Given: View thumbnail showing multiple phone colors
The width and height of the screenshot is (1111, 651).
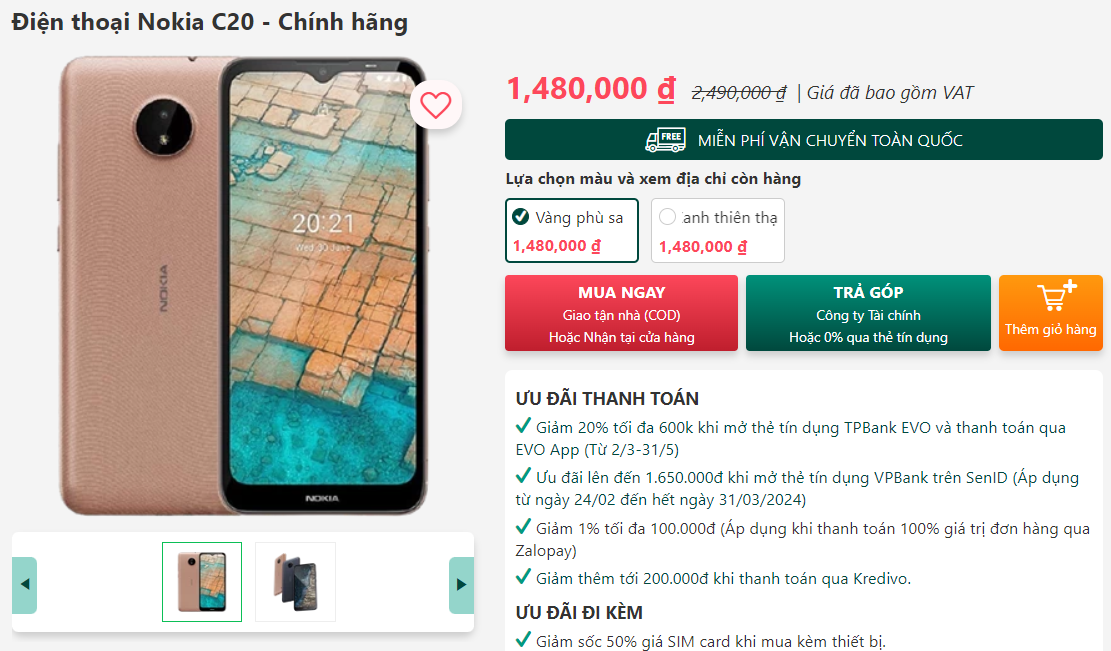Looking at the screenshot, I should (x=295, y=582).
